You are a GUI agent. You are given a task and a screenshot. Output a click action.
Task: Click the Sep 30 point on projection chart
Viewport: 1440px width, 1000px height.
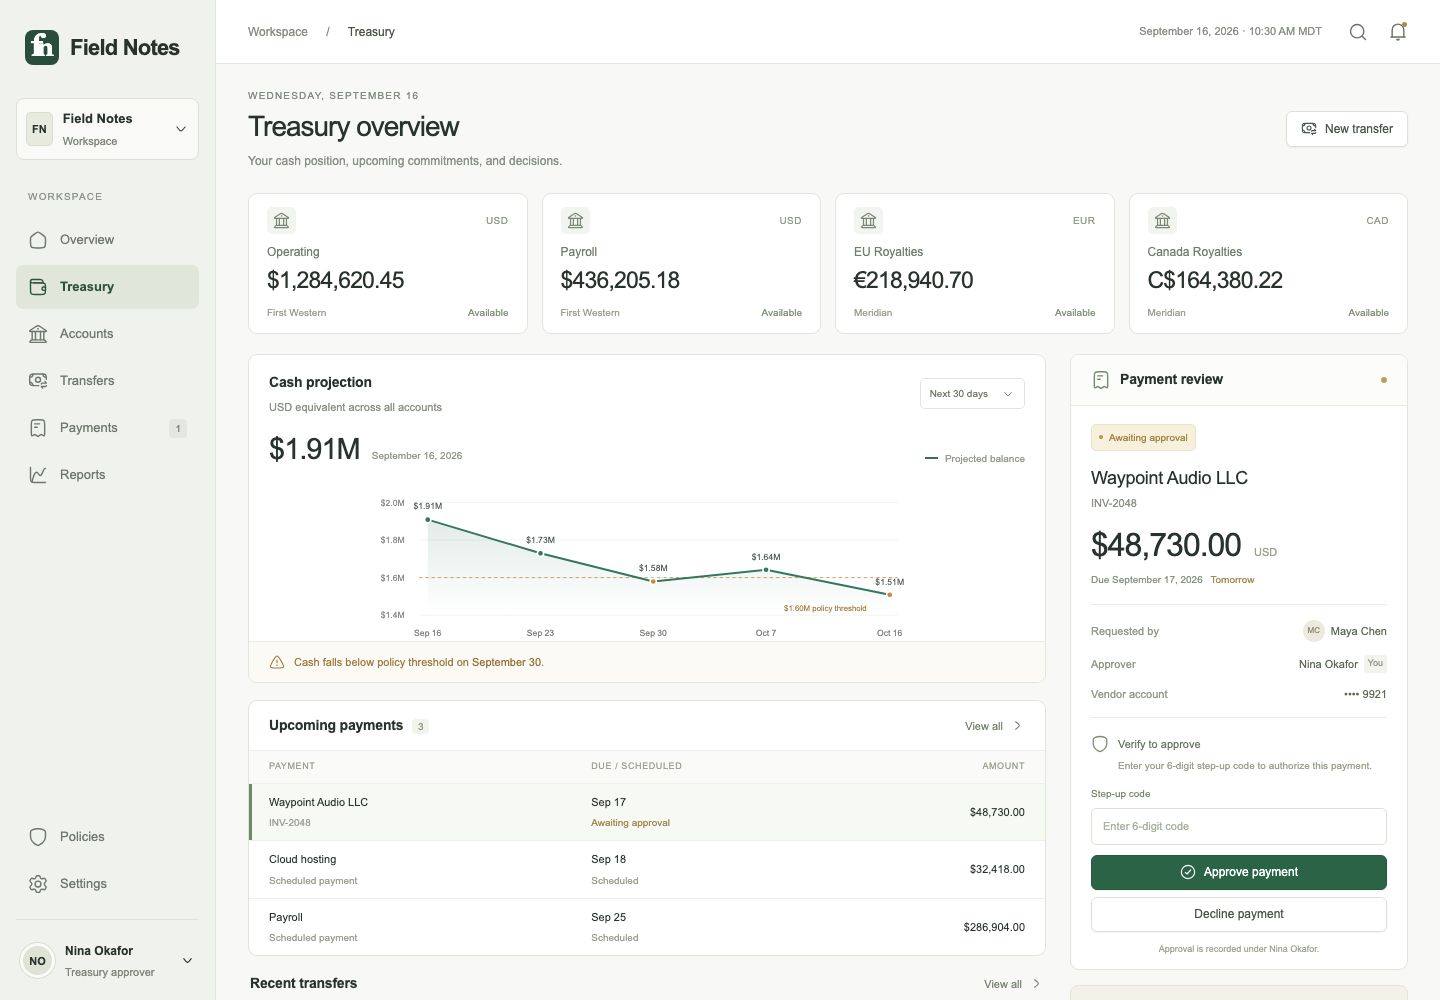pos(653,581)
